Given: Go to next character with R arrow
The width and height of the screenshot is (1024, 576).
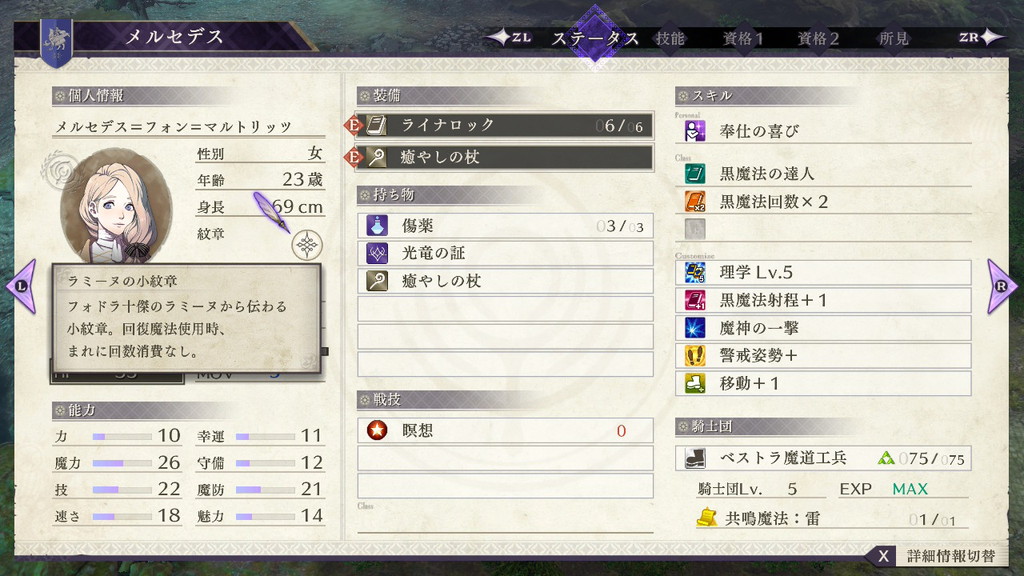Looking at the screenshot, I should click(1002, 286).
